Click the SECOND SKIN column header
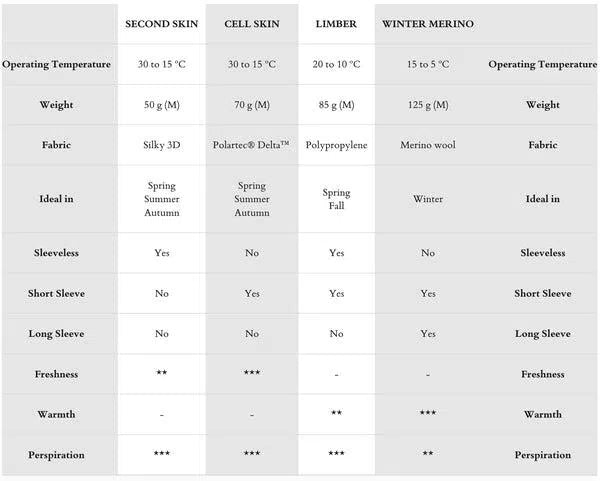This screenshot has width=600, height=481. click(162, 24)
